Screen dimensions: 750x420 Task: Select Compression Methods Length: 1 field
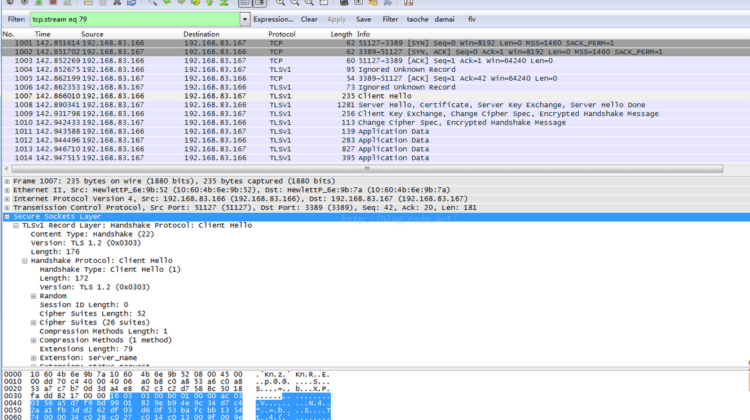coord(103,332)
